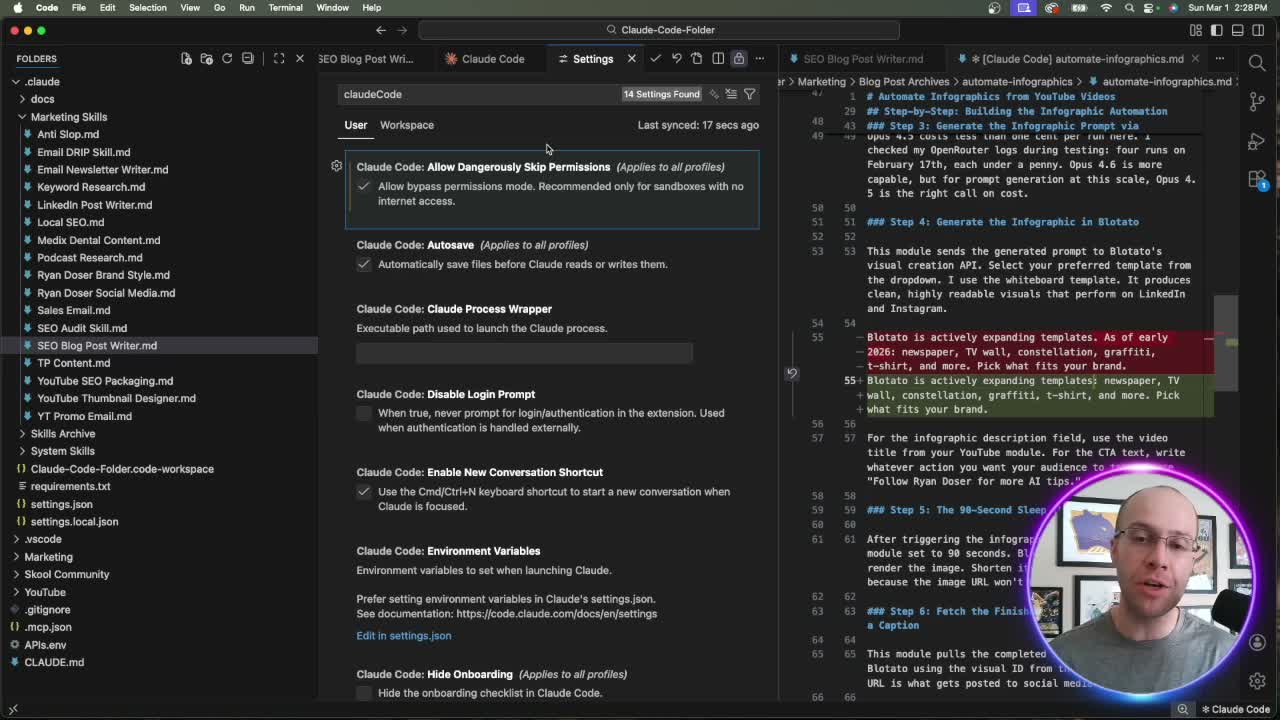This screenshot has width=1280, height=720.
Task: Toggle the lock icon in editor toolbar
Action: [739, 59]
